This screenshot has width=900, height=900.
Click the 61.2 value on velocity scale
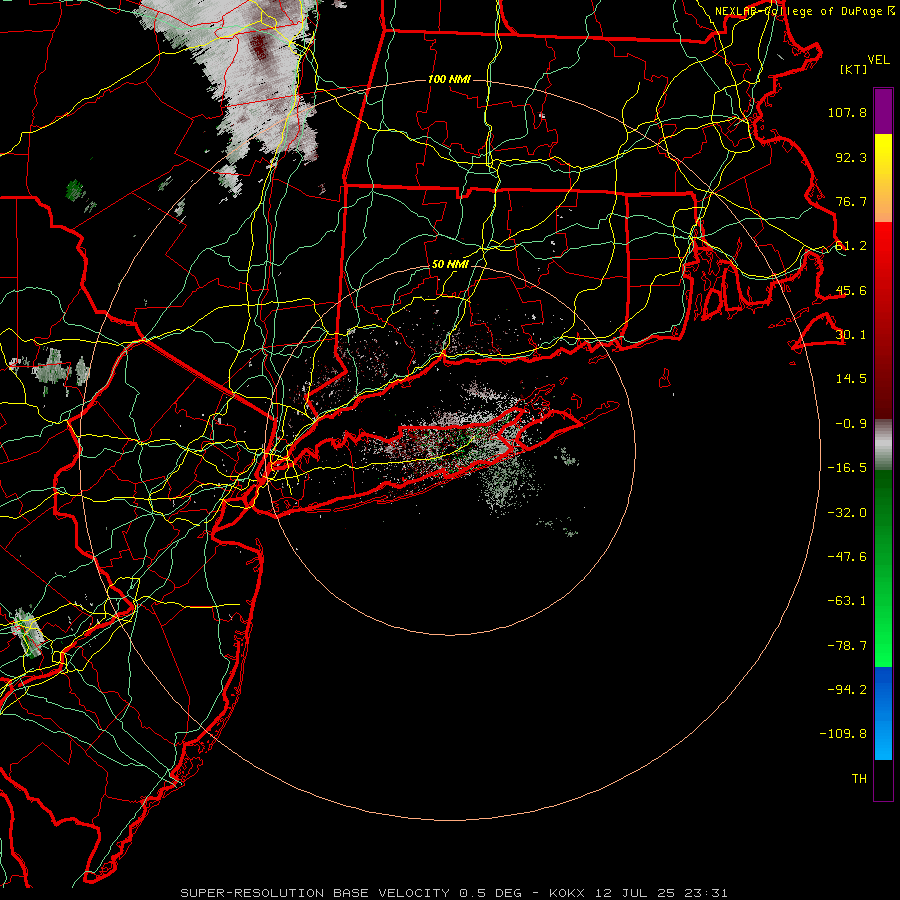[851, 246]
